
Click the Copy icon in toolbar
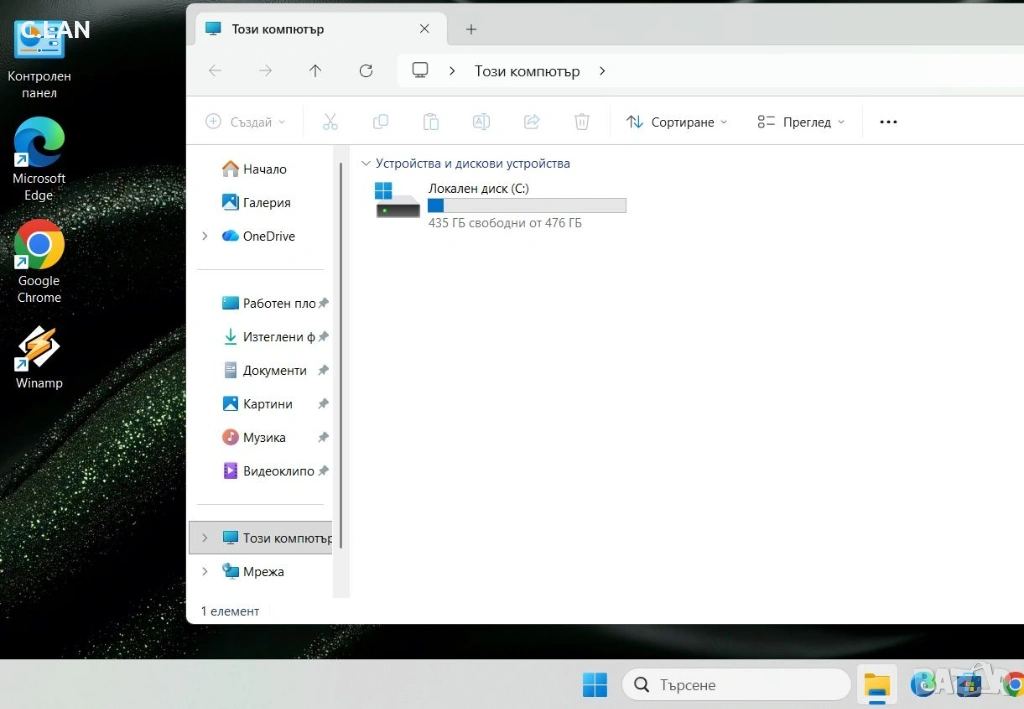(380, 122)
